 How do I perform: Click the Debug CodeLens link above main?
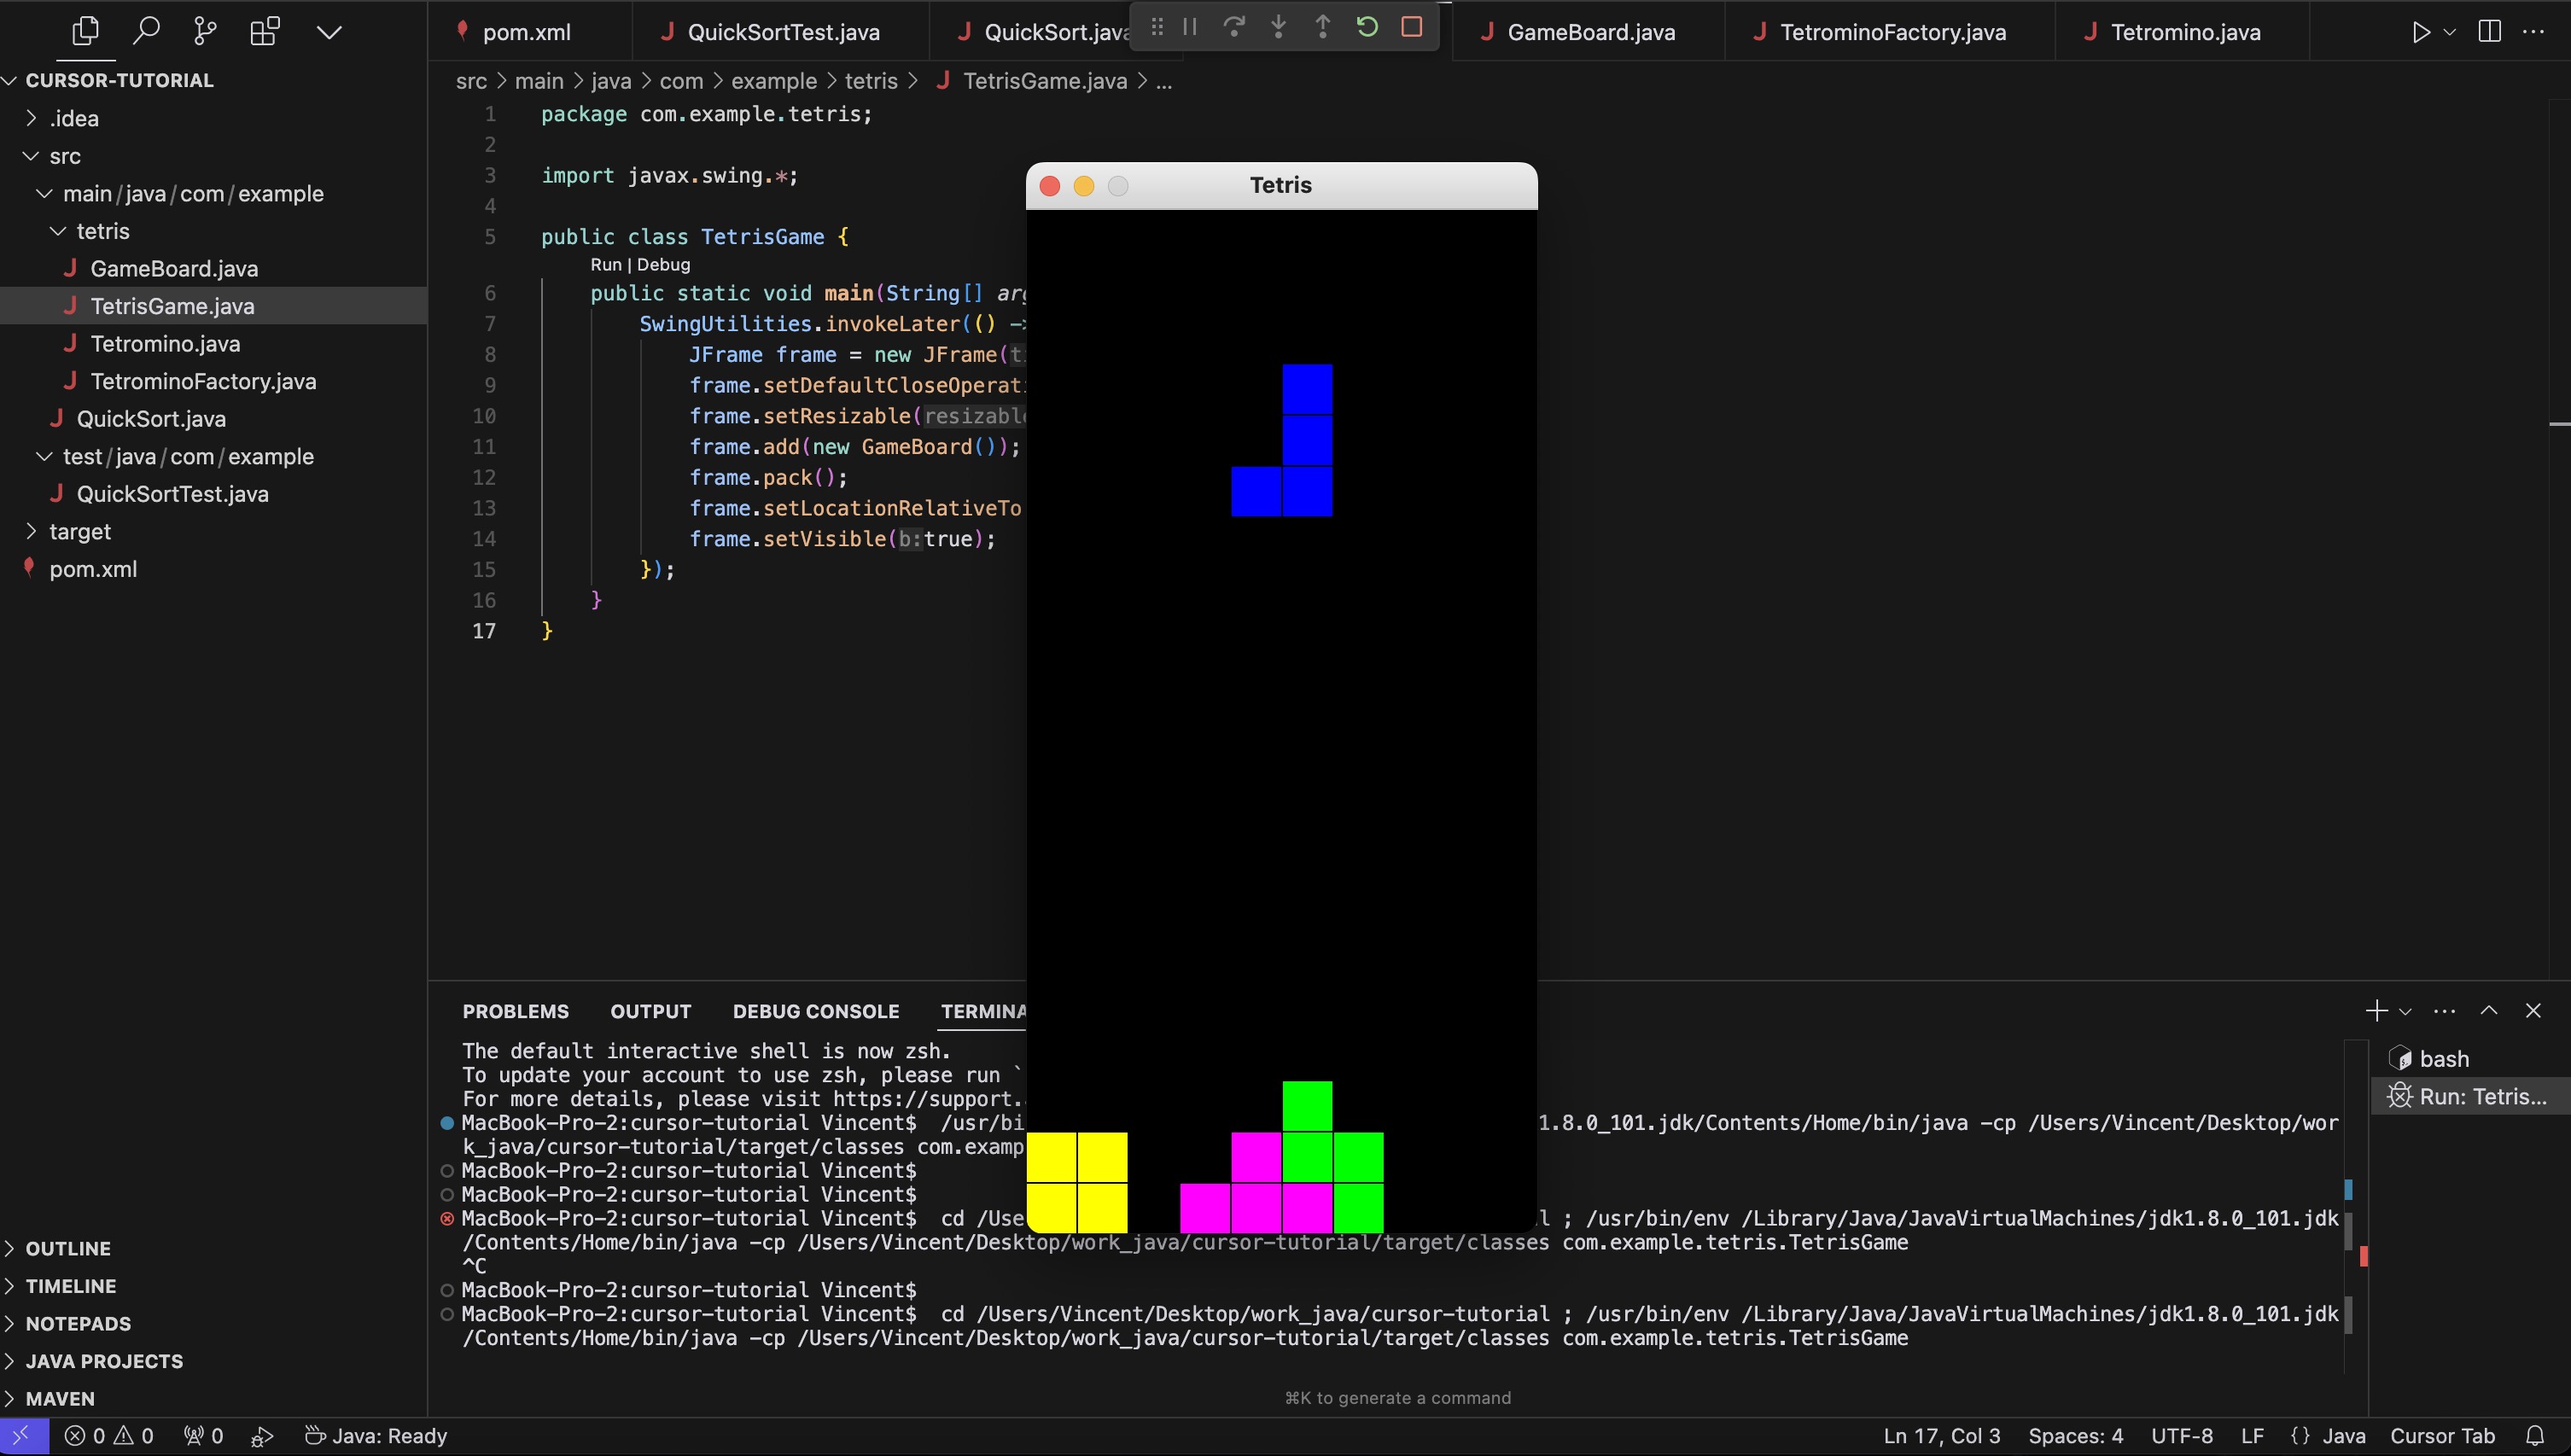[x=663, y=265]
